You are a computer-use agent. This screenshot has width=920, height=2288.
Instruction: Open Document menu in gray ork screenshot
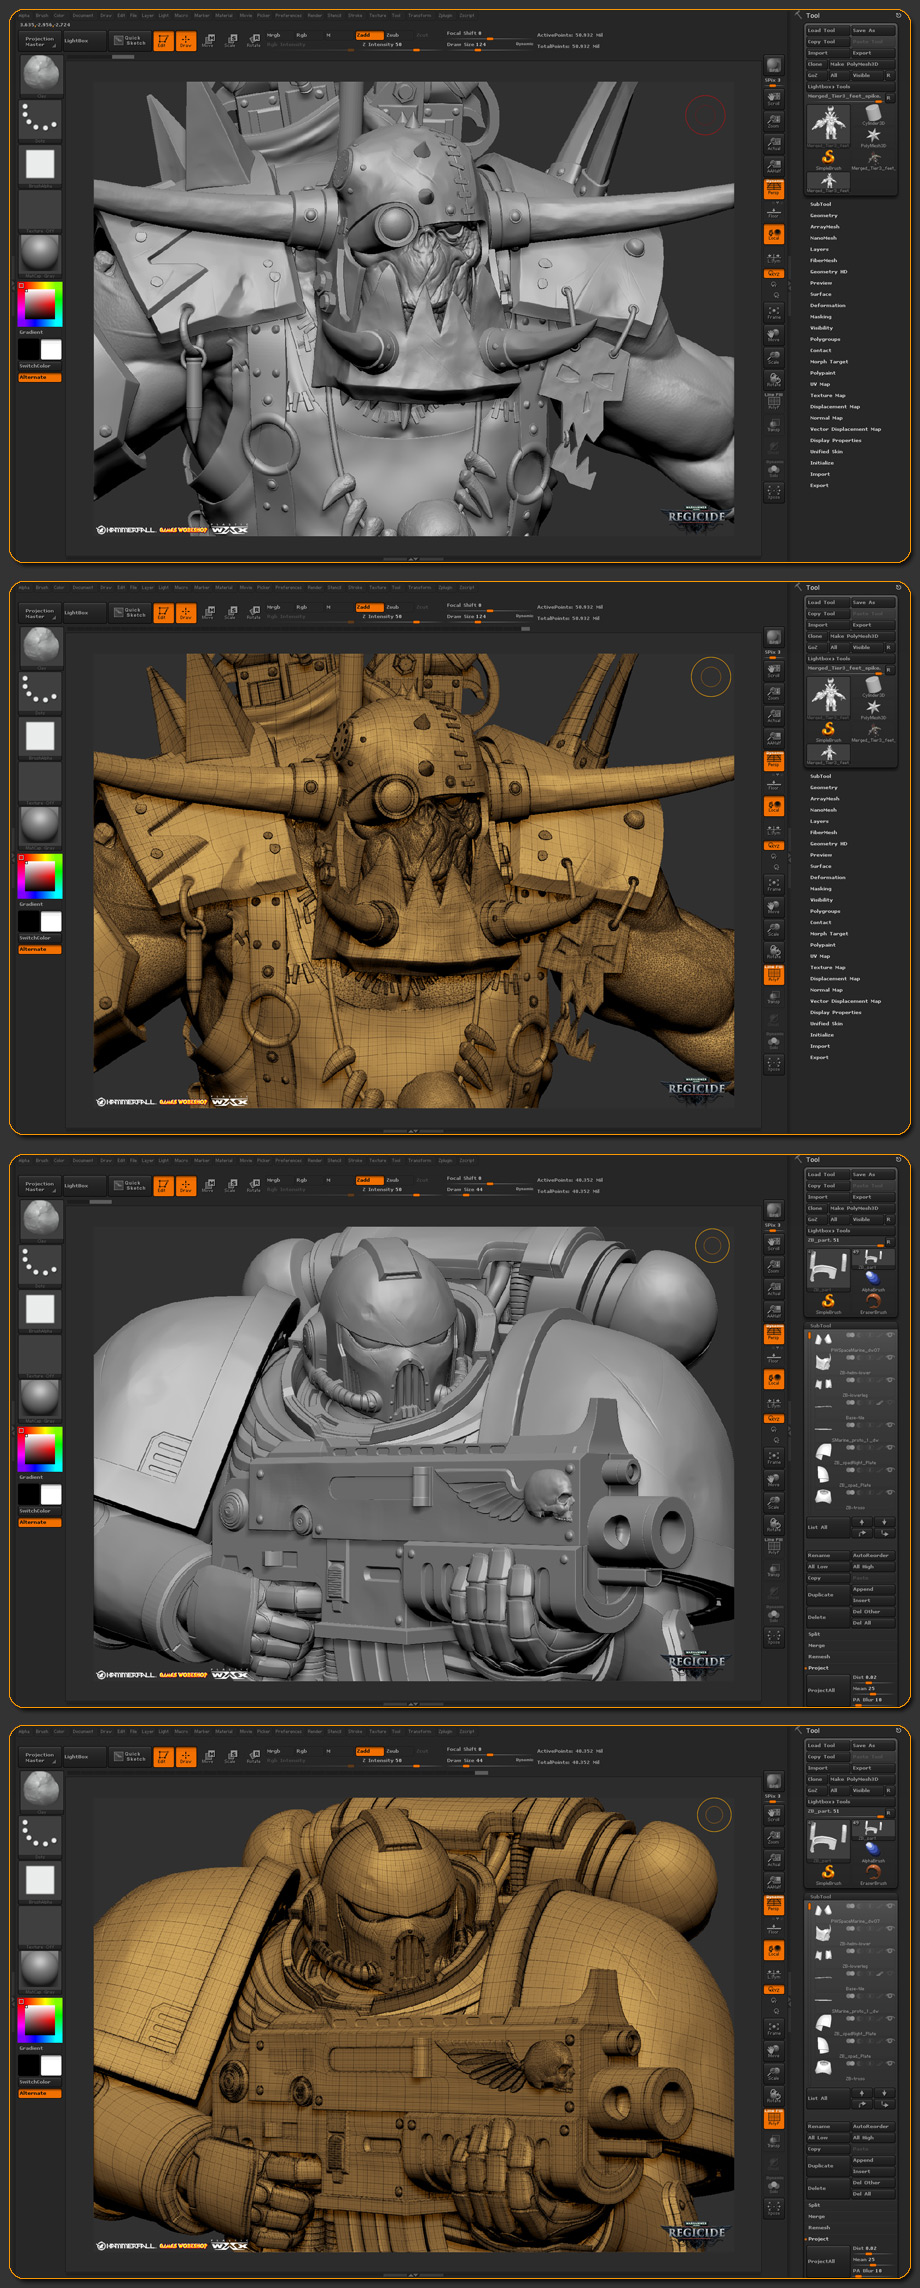[x=83, y=15]
